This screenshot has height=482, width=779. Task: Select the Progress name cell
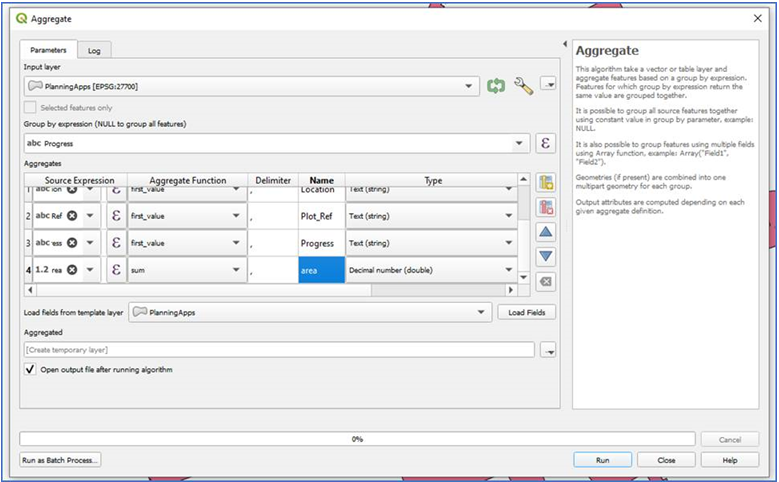click(321, 243)
